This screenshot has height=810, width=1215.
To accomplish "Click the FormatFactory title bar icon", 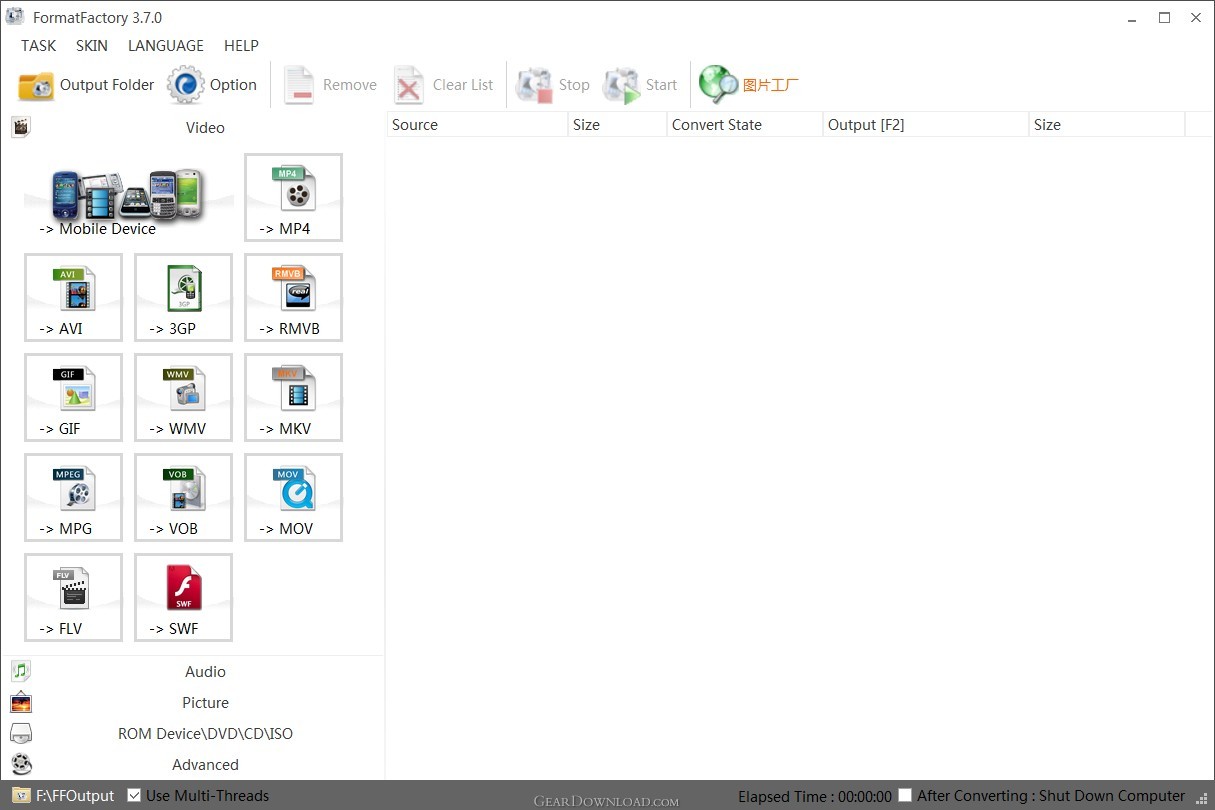I will click(15, 17).
